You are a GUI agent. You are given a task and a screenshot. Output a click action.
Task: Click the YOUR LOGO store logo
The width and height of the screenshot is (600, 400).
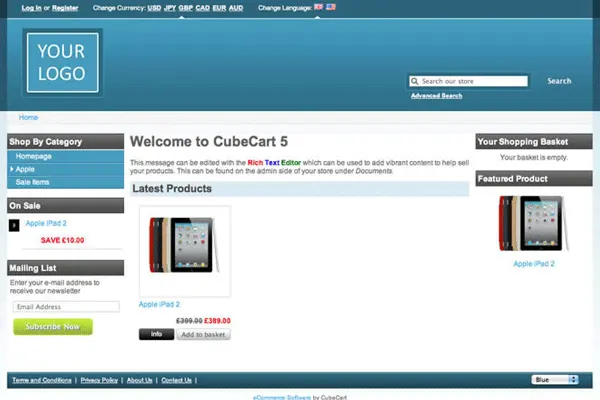(x=62, y=62)
